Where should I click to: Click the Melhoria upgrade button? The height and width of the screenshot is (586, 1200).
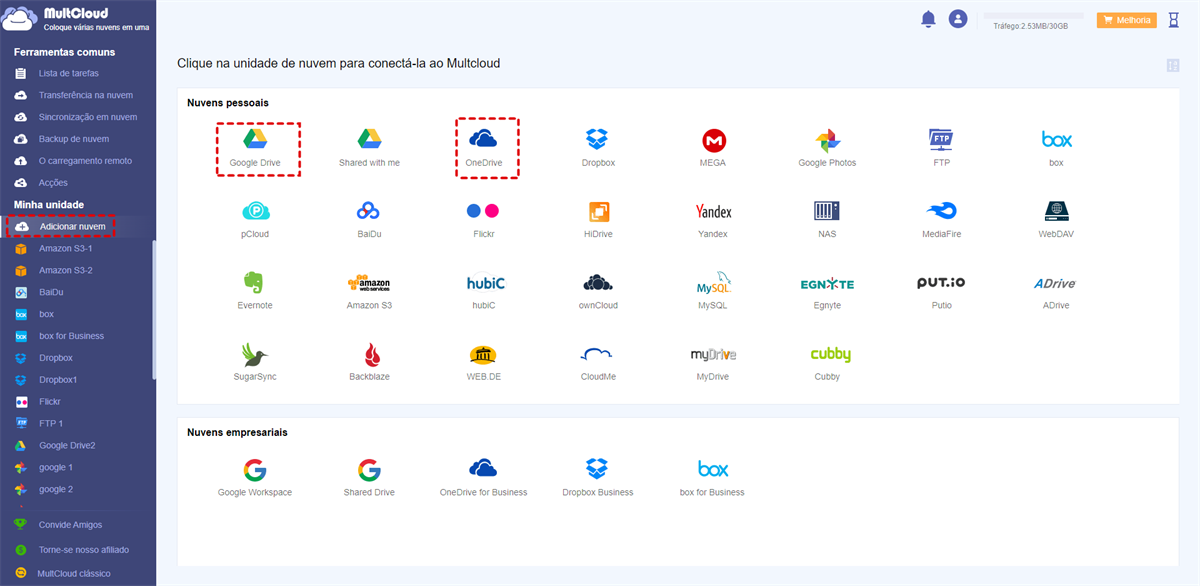click(1126, 20)
